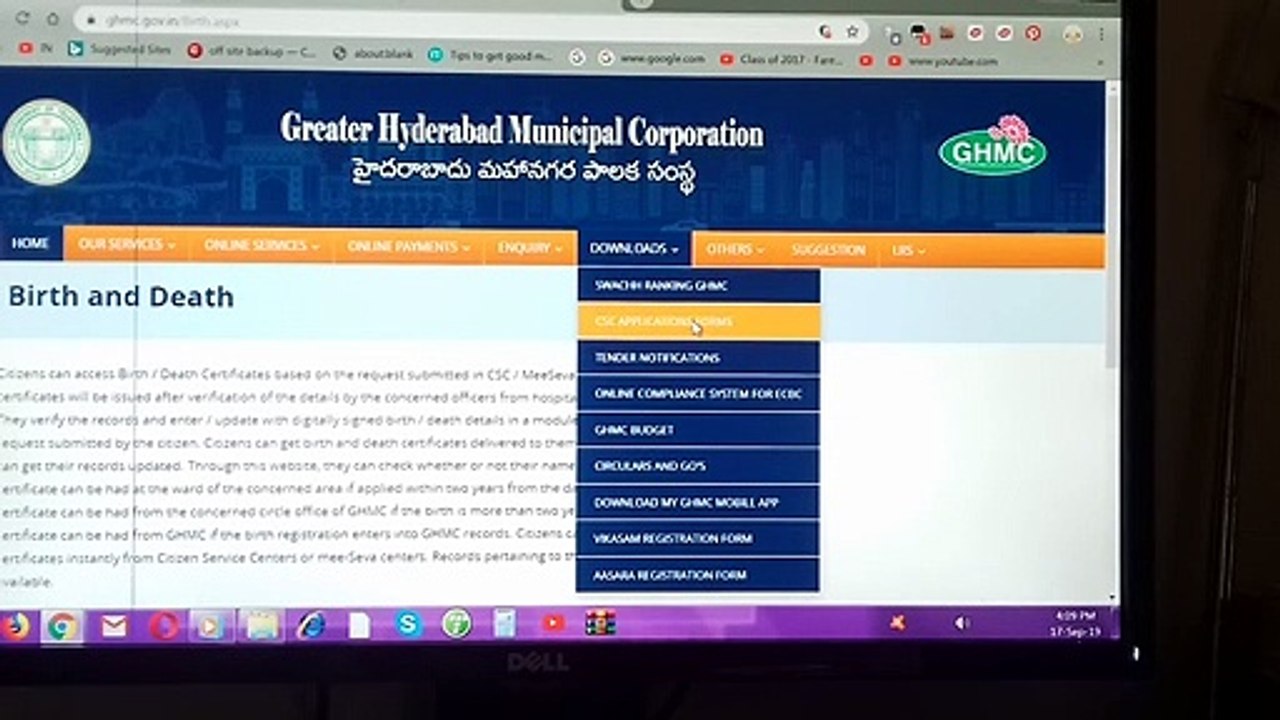Launch Internet Explorer from the taskbar
Screen dimensions: 1280x720
pyautogui.click(x=311, y=625)
